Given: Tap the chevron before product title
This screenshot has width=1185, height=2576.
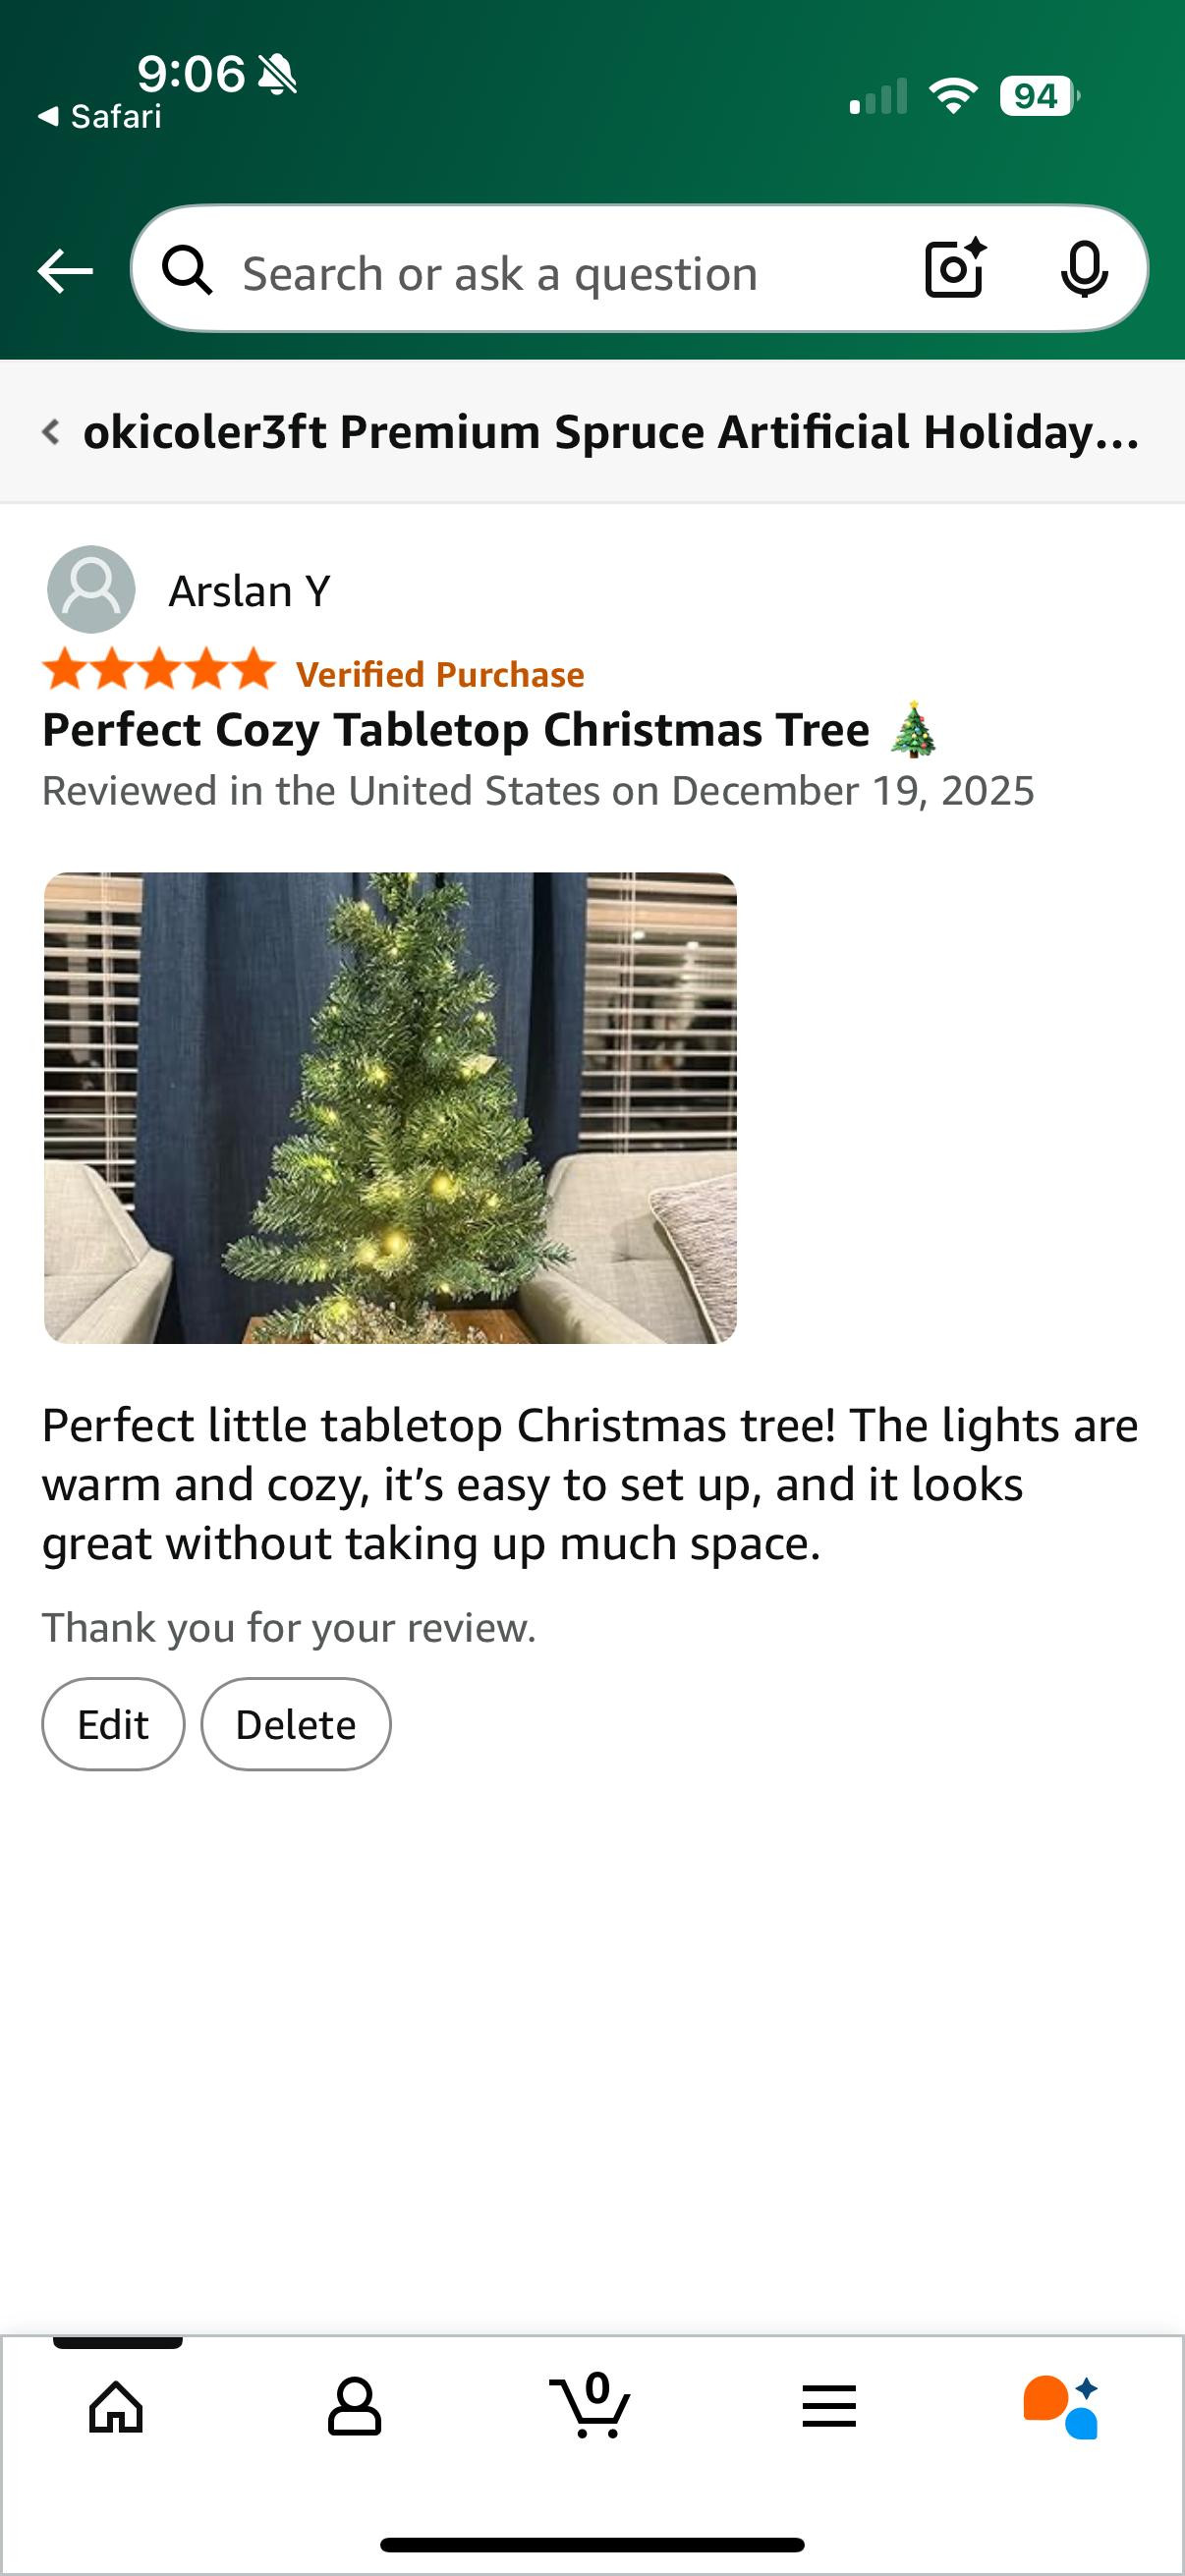Looking at the screenshot, I should (x=51, y=432).
